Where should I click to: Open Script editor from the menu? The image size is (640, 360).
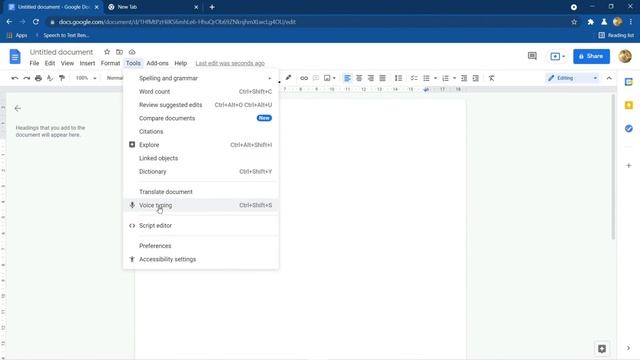200,225
